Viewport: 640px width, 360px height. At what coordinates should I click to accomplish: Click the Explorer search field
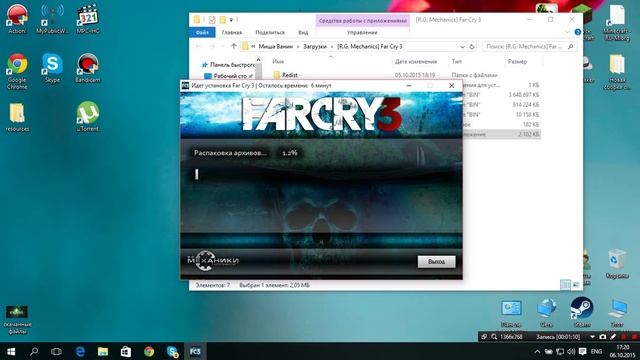click(530, 47)
